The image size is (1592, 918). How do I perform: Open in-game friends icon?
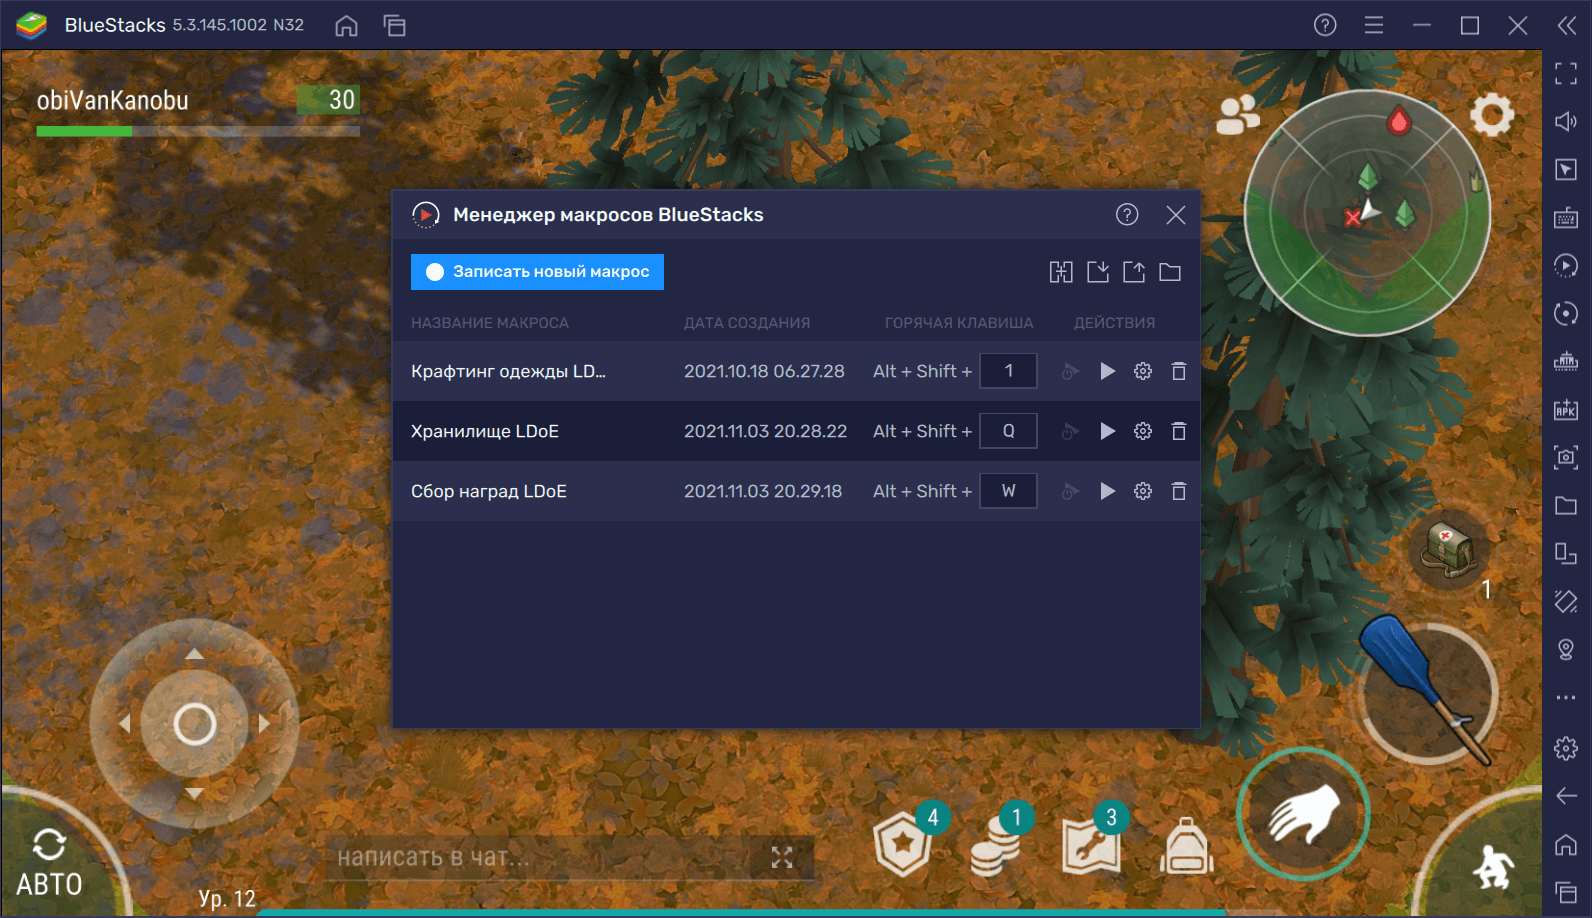coord(1238,115)
